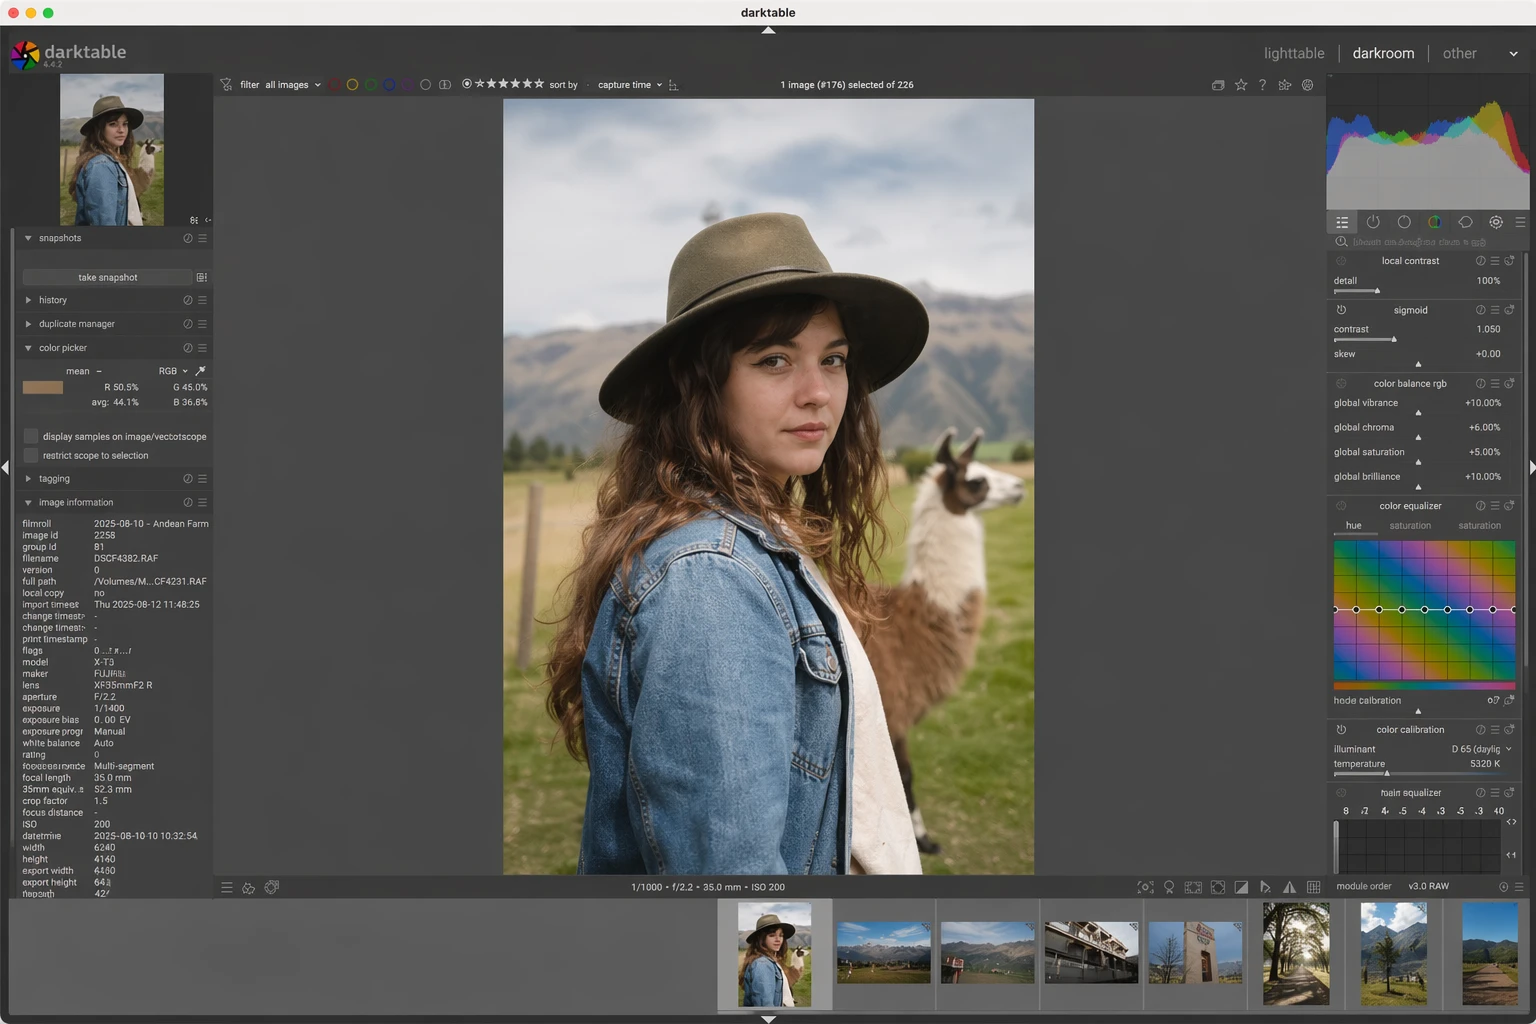Check restrict scope to selection

pos(31,455)
